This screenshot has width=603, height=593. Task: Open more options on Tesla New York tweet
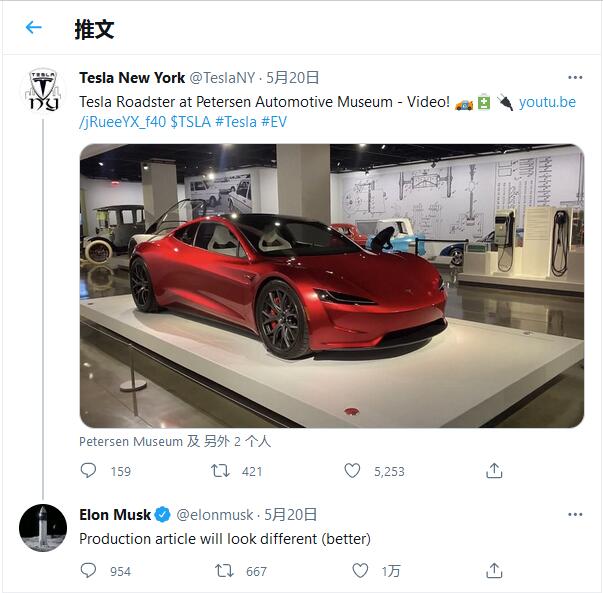(x=575, y=78)
